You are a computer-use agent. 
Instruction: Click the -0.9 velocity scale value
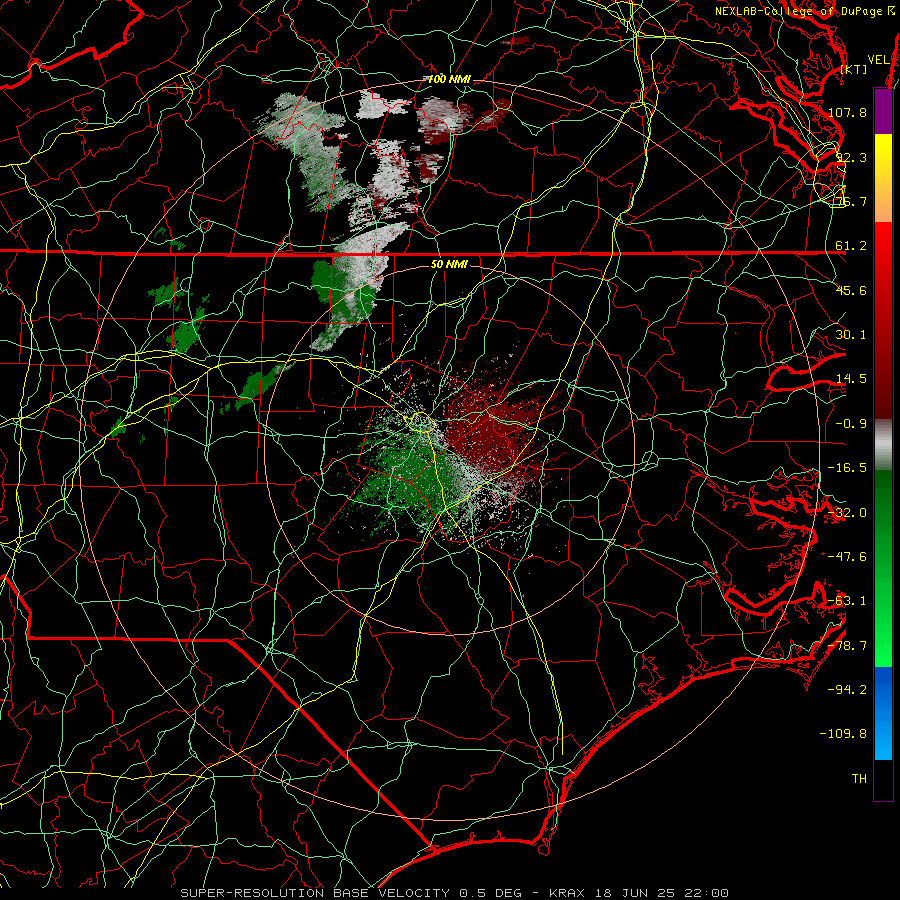click(x=851, y=424)
